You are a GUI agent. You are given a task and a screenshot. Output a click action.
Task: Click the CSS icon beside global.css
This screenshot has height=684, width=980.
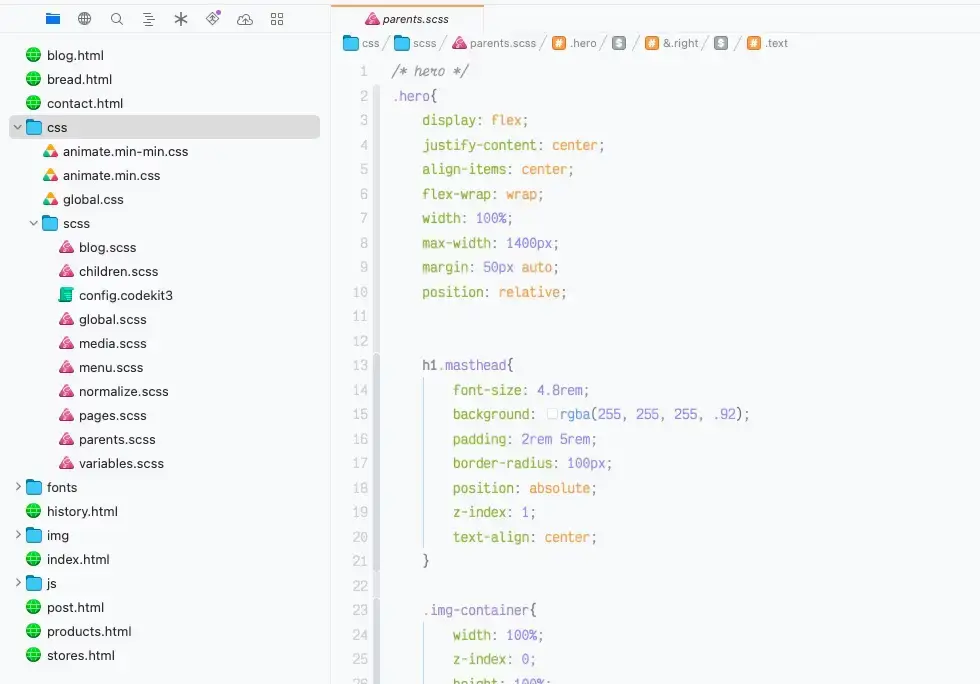click(50, 199)
